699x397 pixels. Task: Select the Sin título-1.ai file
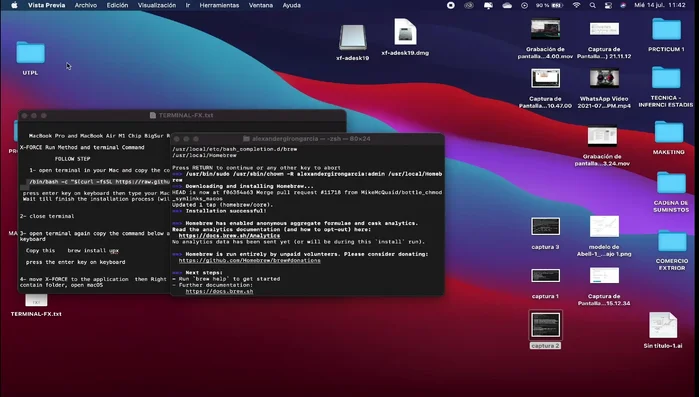coord(663,325)
